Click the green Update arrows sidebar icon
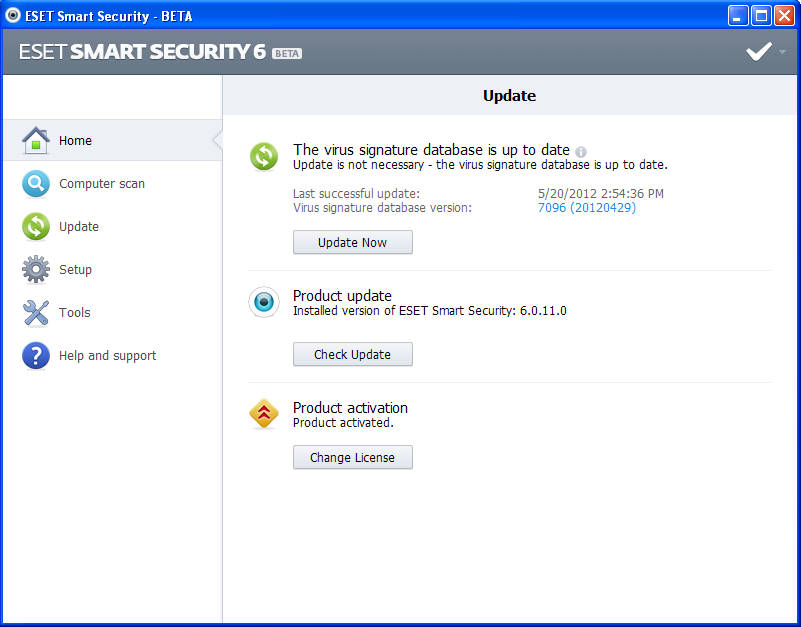 (x=36, y=227)
